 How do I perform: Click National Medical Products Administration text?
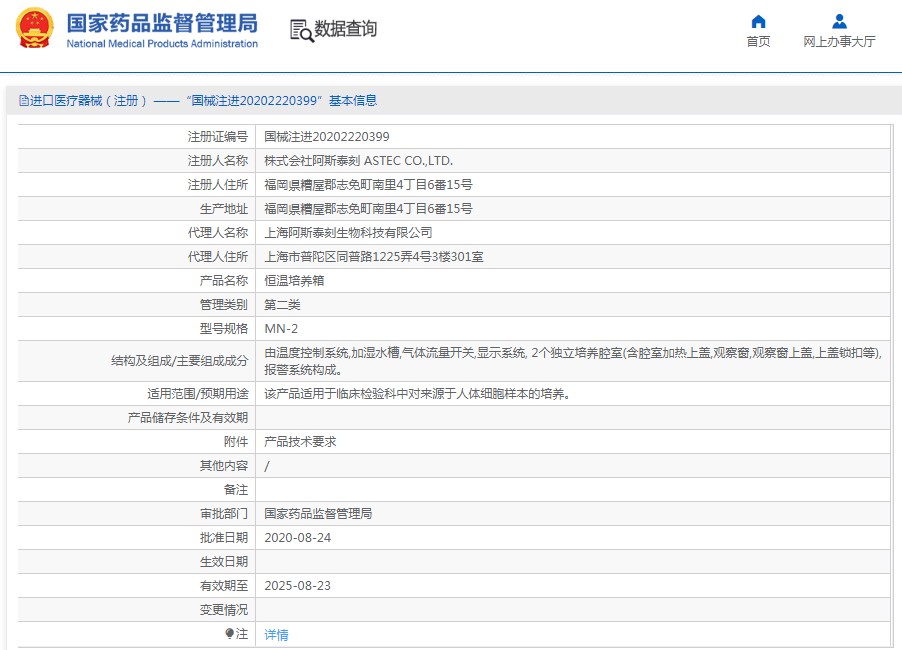(x=162, y=44)
